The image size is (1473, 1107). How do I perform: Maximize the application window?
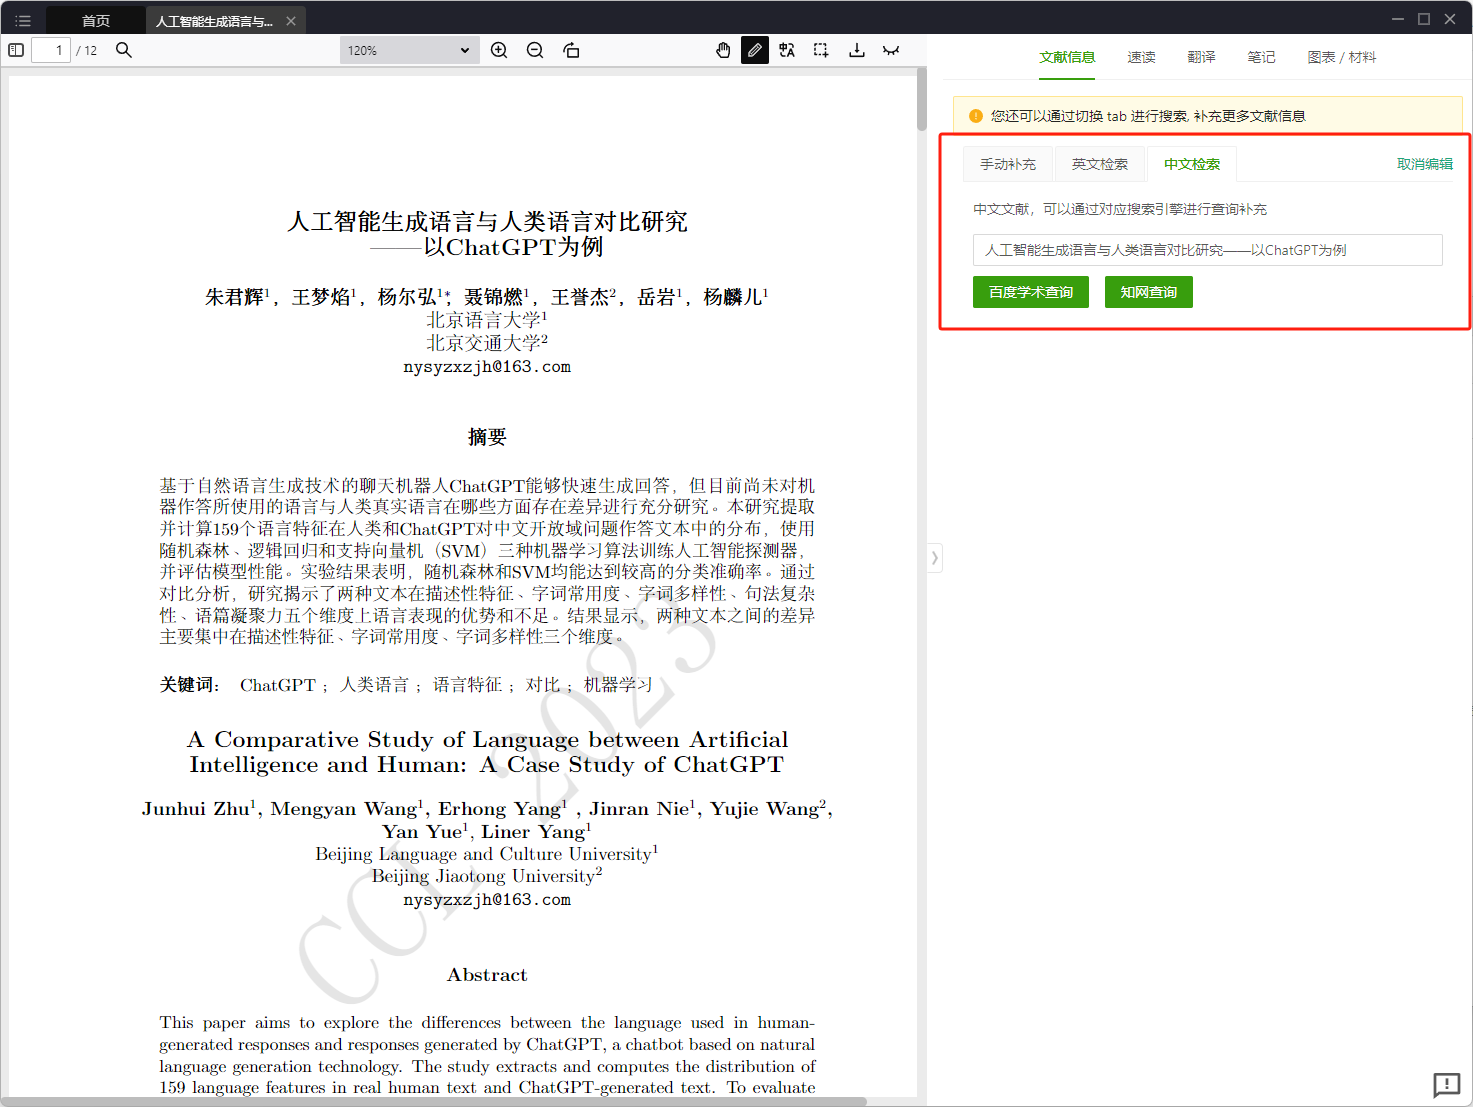(1424, 19)
